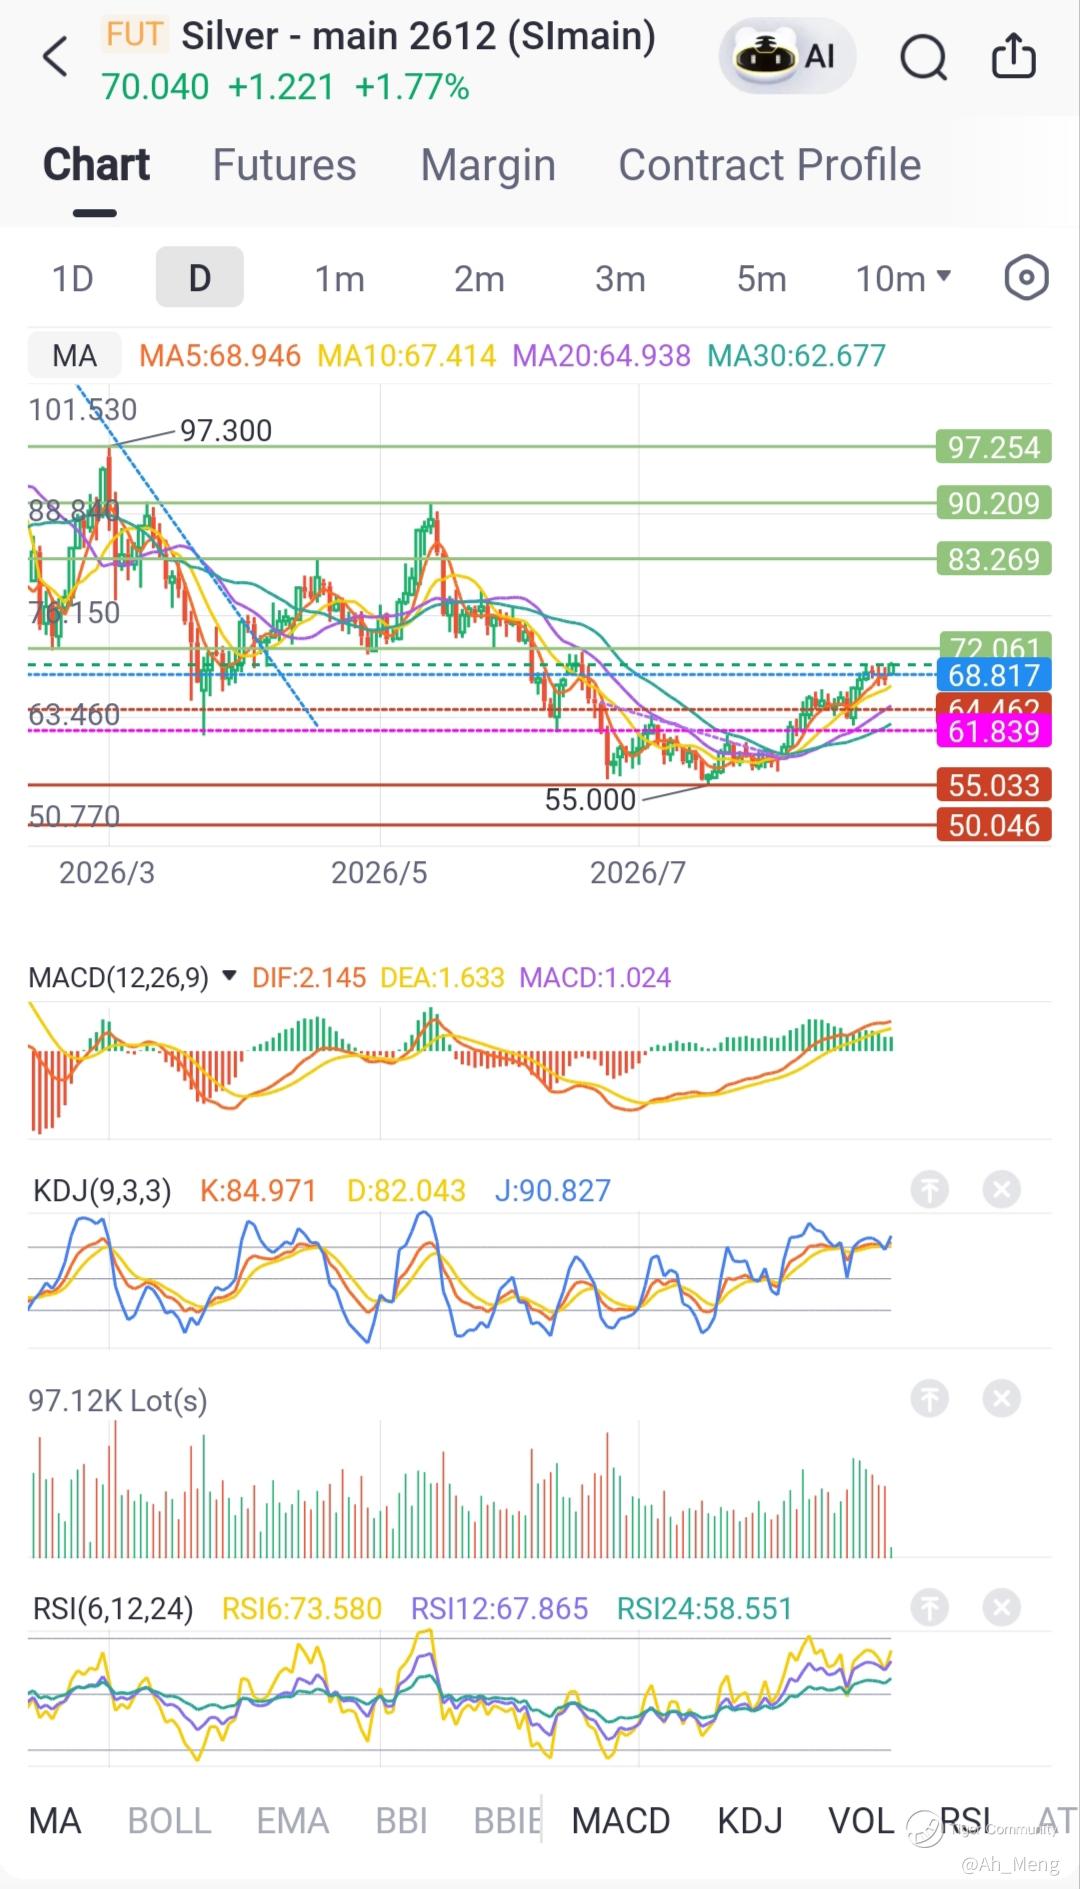Toggle the BOLL indicator at bottom
Viewport: 1080px width, 1889px height.
tap(169, 1821)
